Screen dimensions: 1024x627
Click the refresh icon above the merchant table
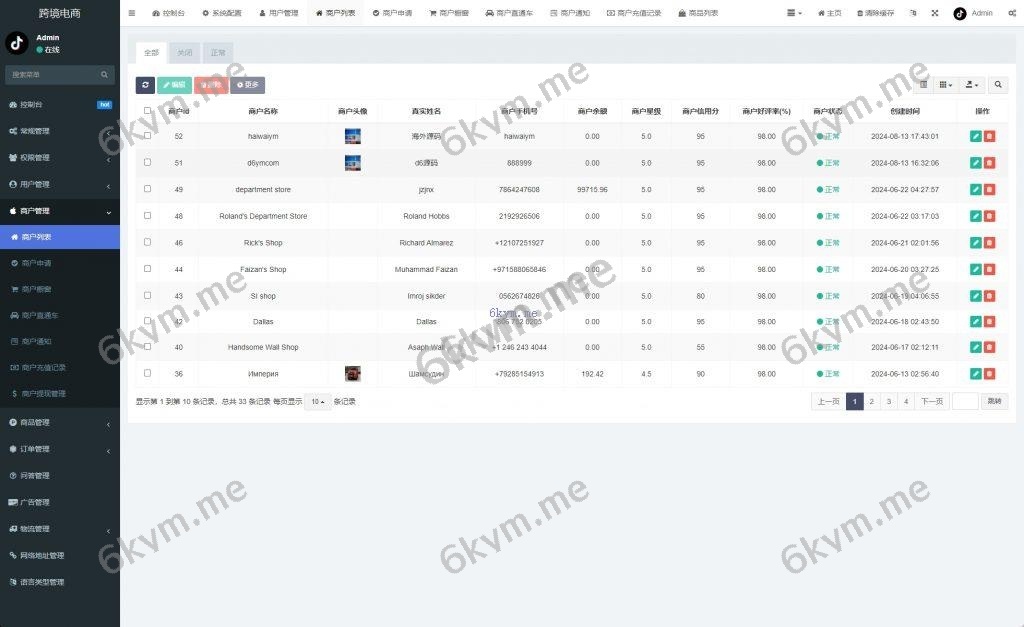pyautogui.click(x=146, y=84)
